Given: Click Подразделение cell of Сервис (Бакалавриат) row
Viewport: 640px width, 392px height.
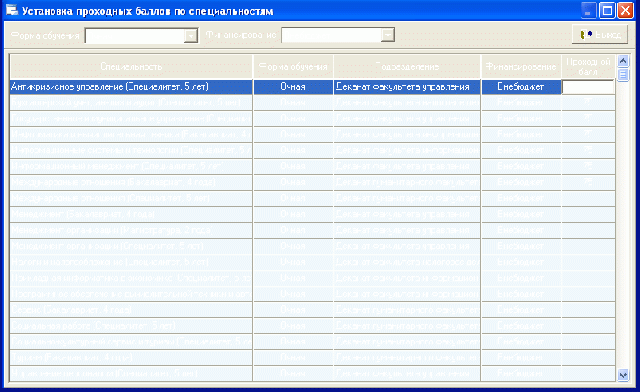Looking at the screenshot, I should pyautogui.click(x=407, y=310).
